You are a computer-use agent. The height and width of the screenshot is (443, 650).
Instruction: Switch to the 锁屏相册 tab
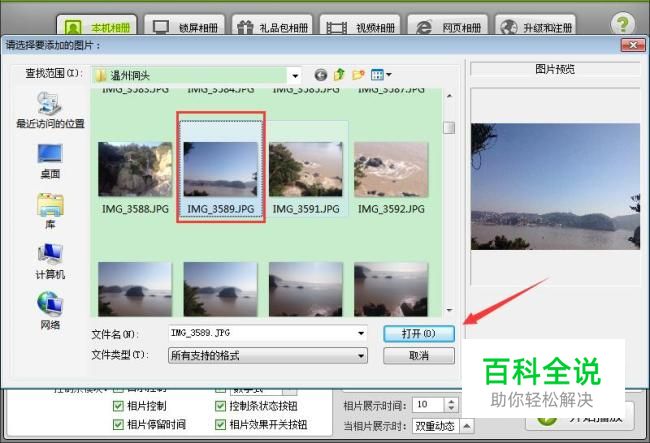[x=184, y=26]
